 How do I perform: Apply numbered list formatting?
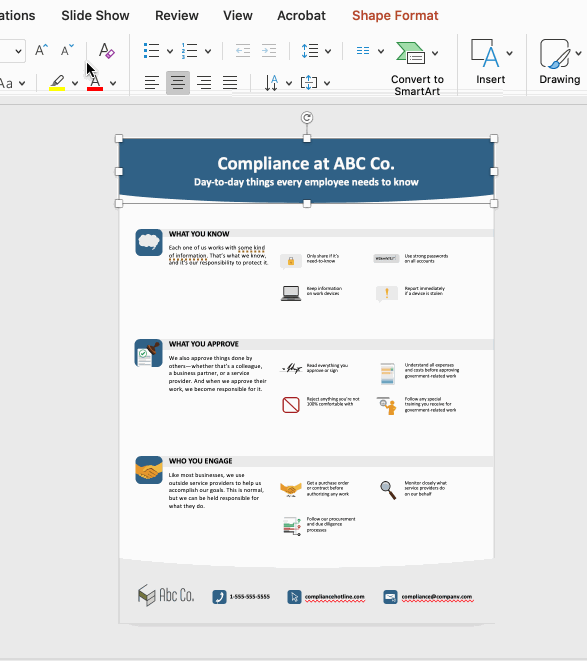tap(189, 51)
